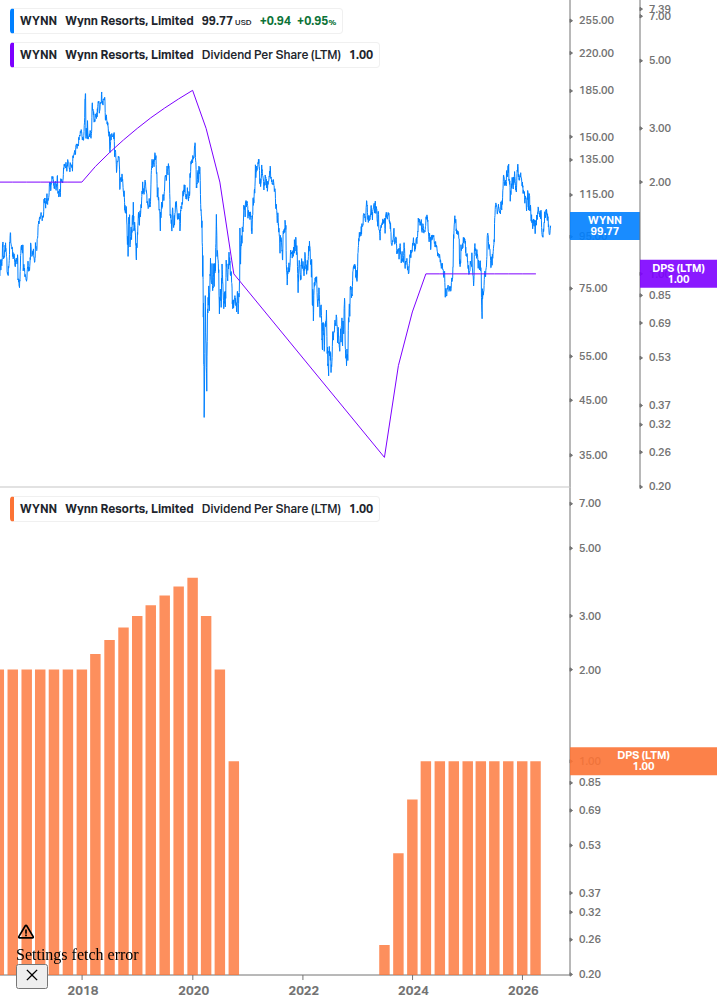The width and height of the screenshot is (717, 1005).
Task: Click the 75.00 price axis value
Action: coord(593,288)
